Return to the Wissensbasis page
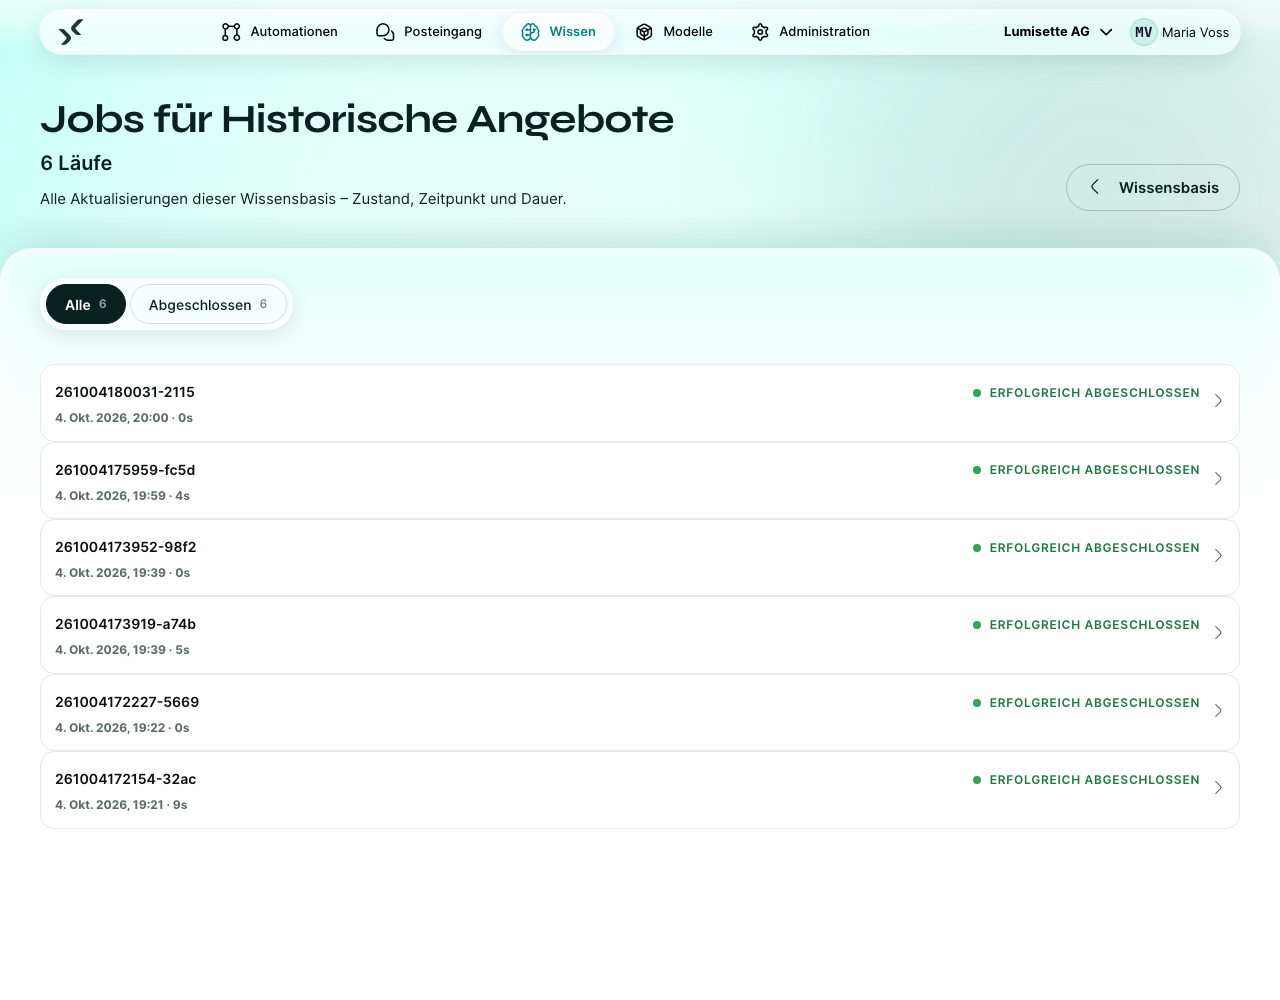Screen dimensions: 1280x1000 (x=1153, y=187)
